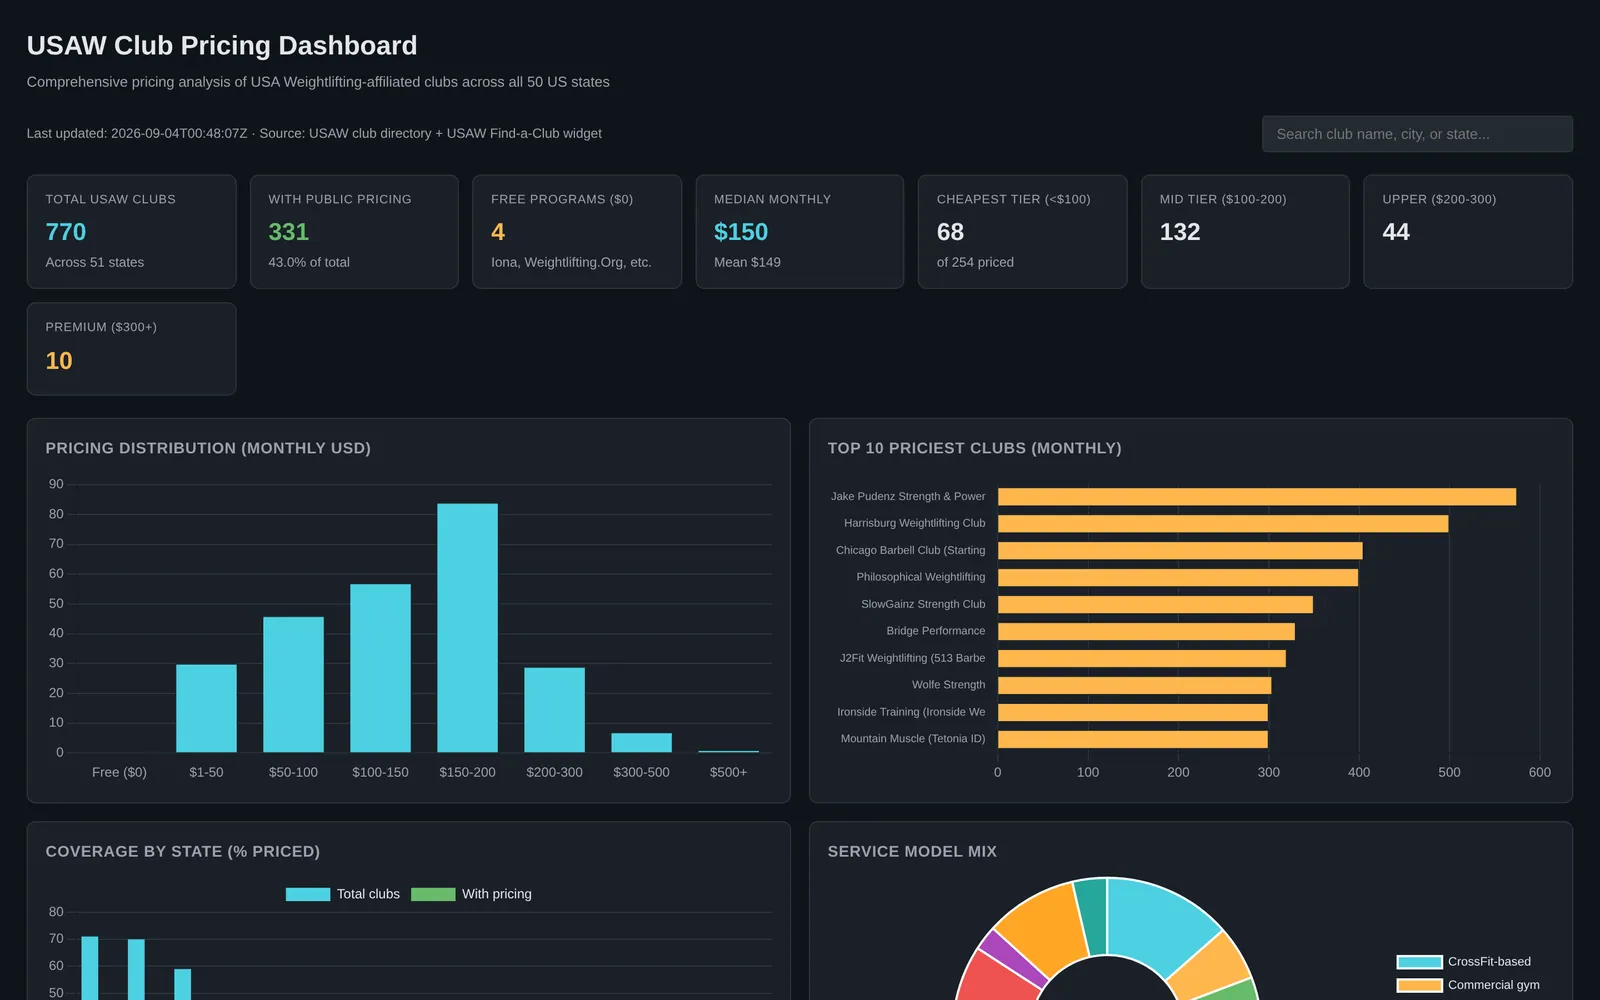Click the SlowGainz Strength Club bar
Image resolution: width=1600 pixels, height=1000 pixels.
(x=1155, y=605)
